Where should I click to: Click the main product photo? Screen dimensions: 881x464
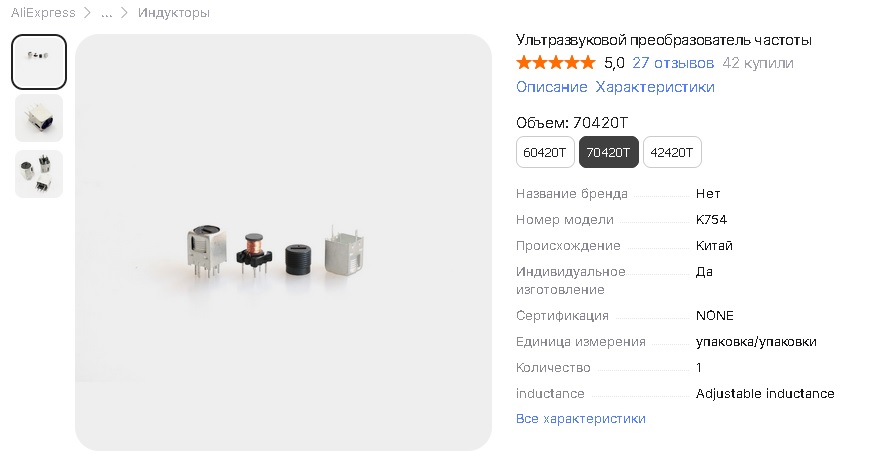click(x=283, y=242)
